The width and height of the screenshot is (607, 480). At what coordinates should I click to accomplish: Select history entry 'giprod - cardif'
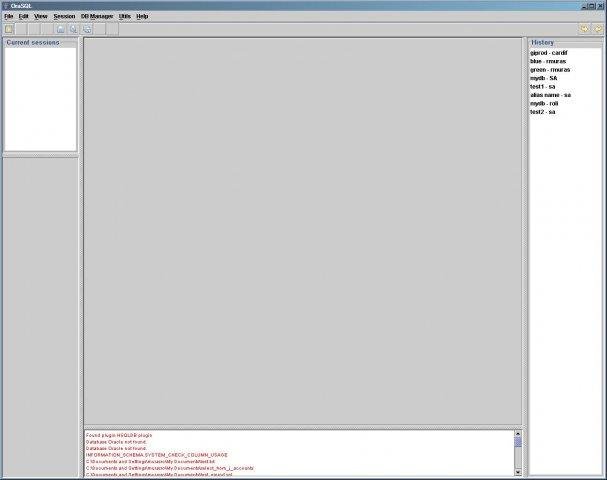point(549,53)
